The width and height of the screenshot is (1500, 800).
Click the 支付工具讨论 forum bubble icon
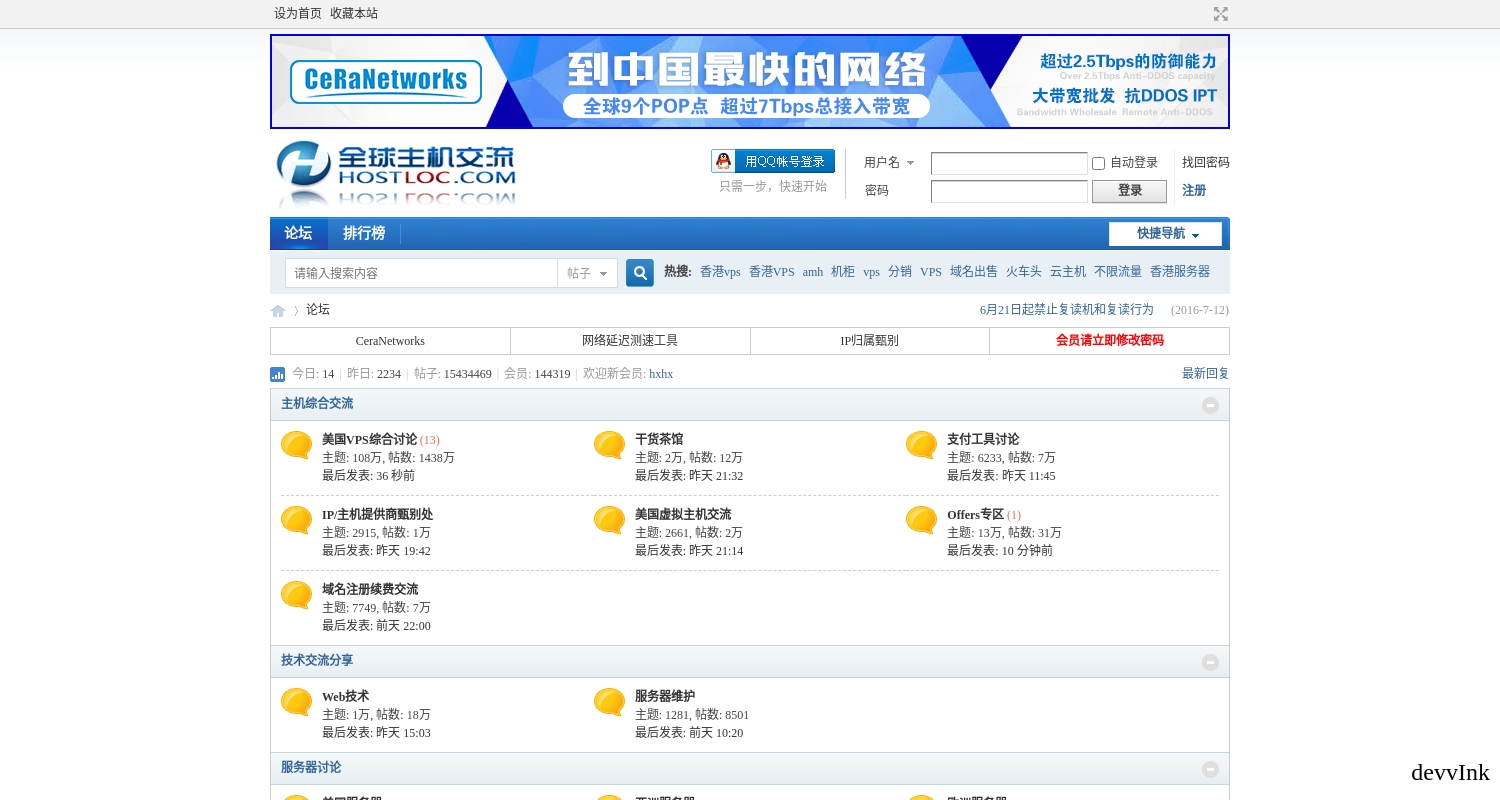(x=922, y=445)
